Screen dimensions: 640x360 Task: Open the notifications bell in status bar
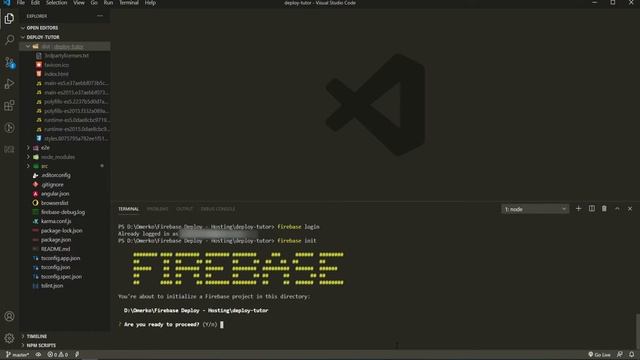click(631, 355)
